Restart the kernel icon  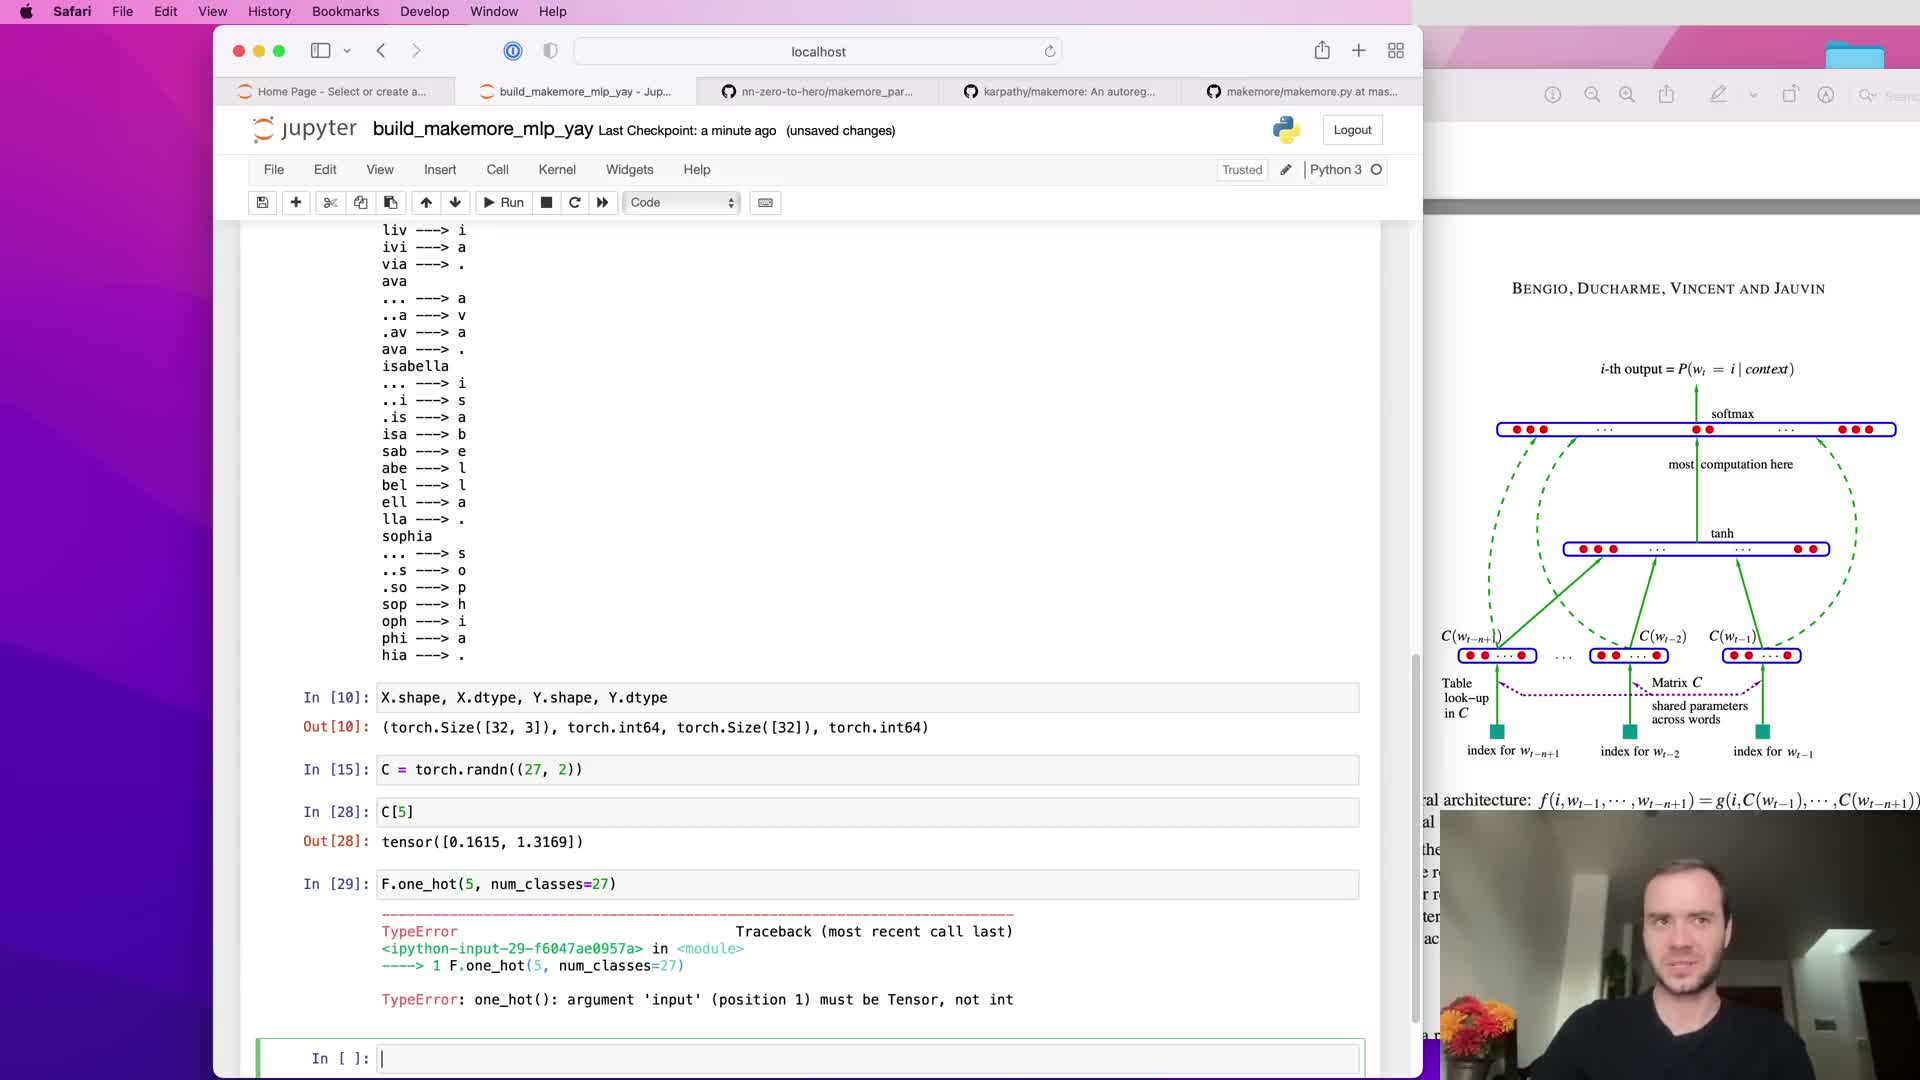(x=575, y=203)
